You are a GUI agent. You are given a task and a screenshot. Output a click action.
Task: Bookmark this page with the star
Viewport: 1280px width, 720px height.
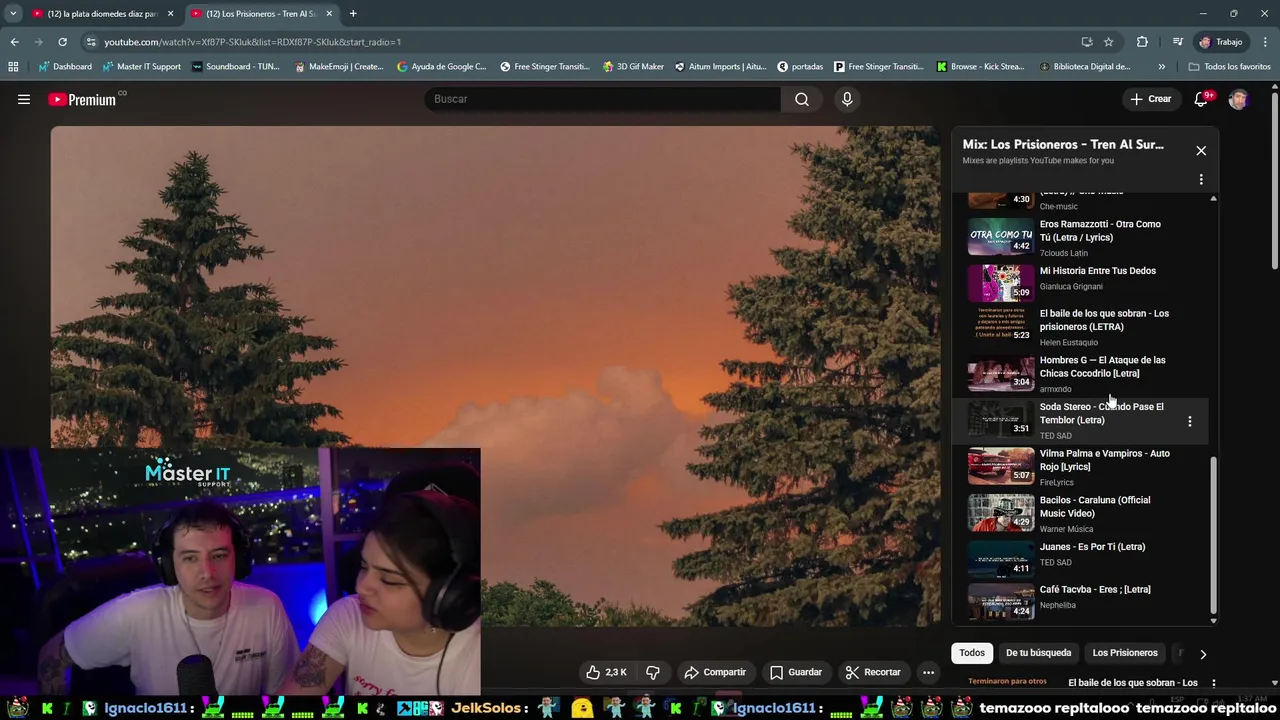1108,42
